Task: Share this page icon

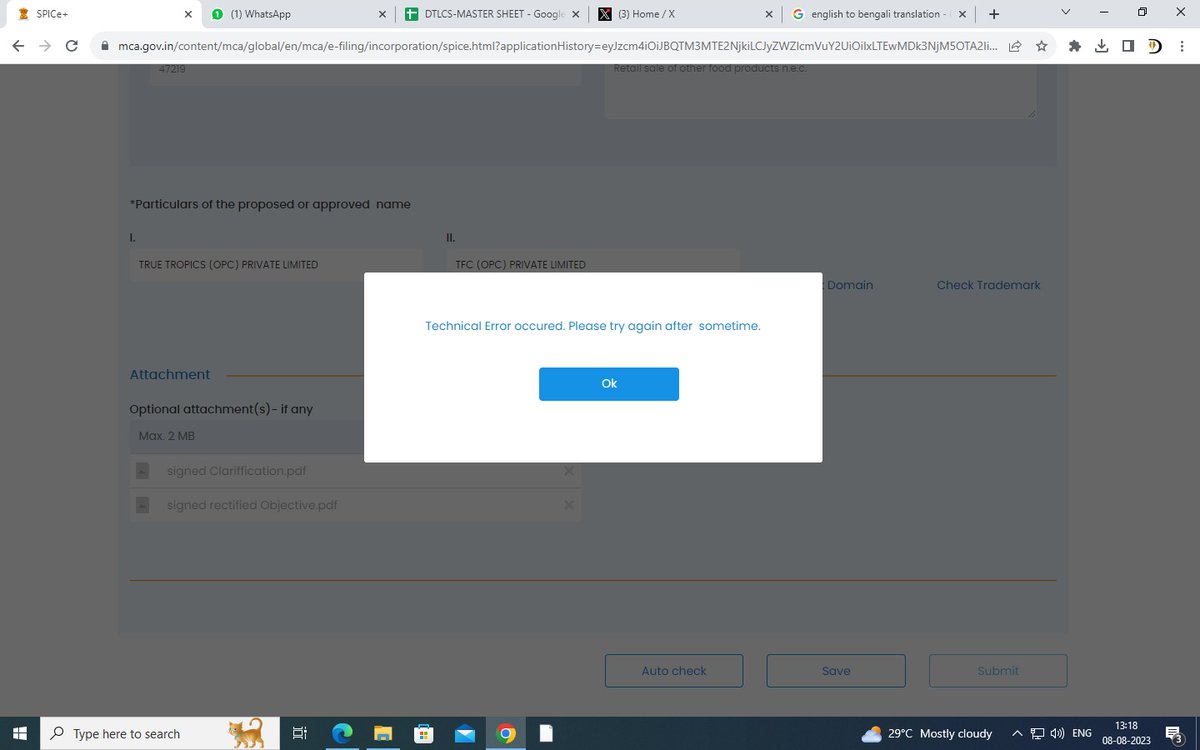Action: point(1015,46)
